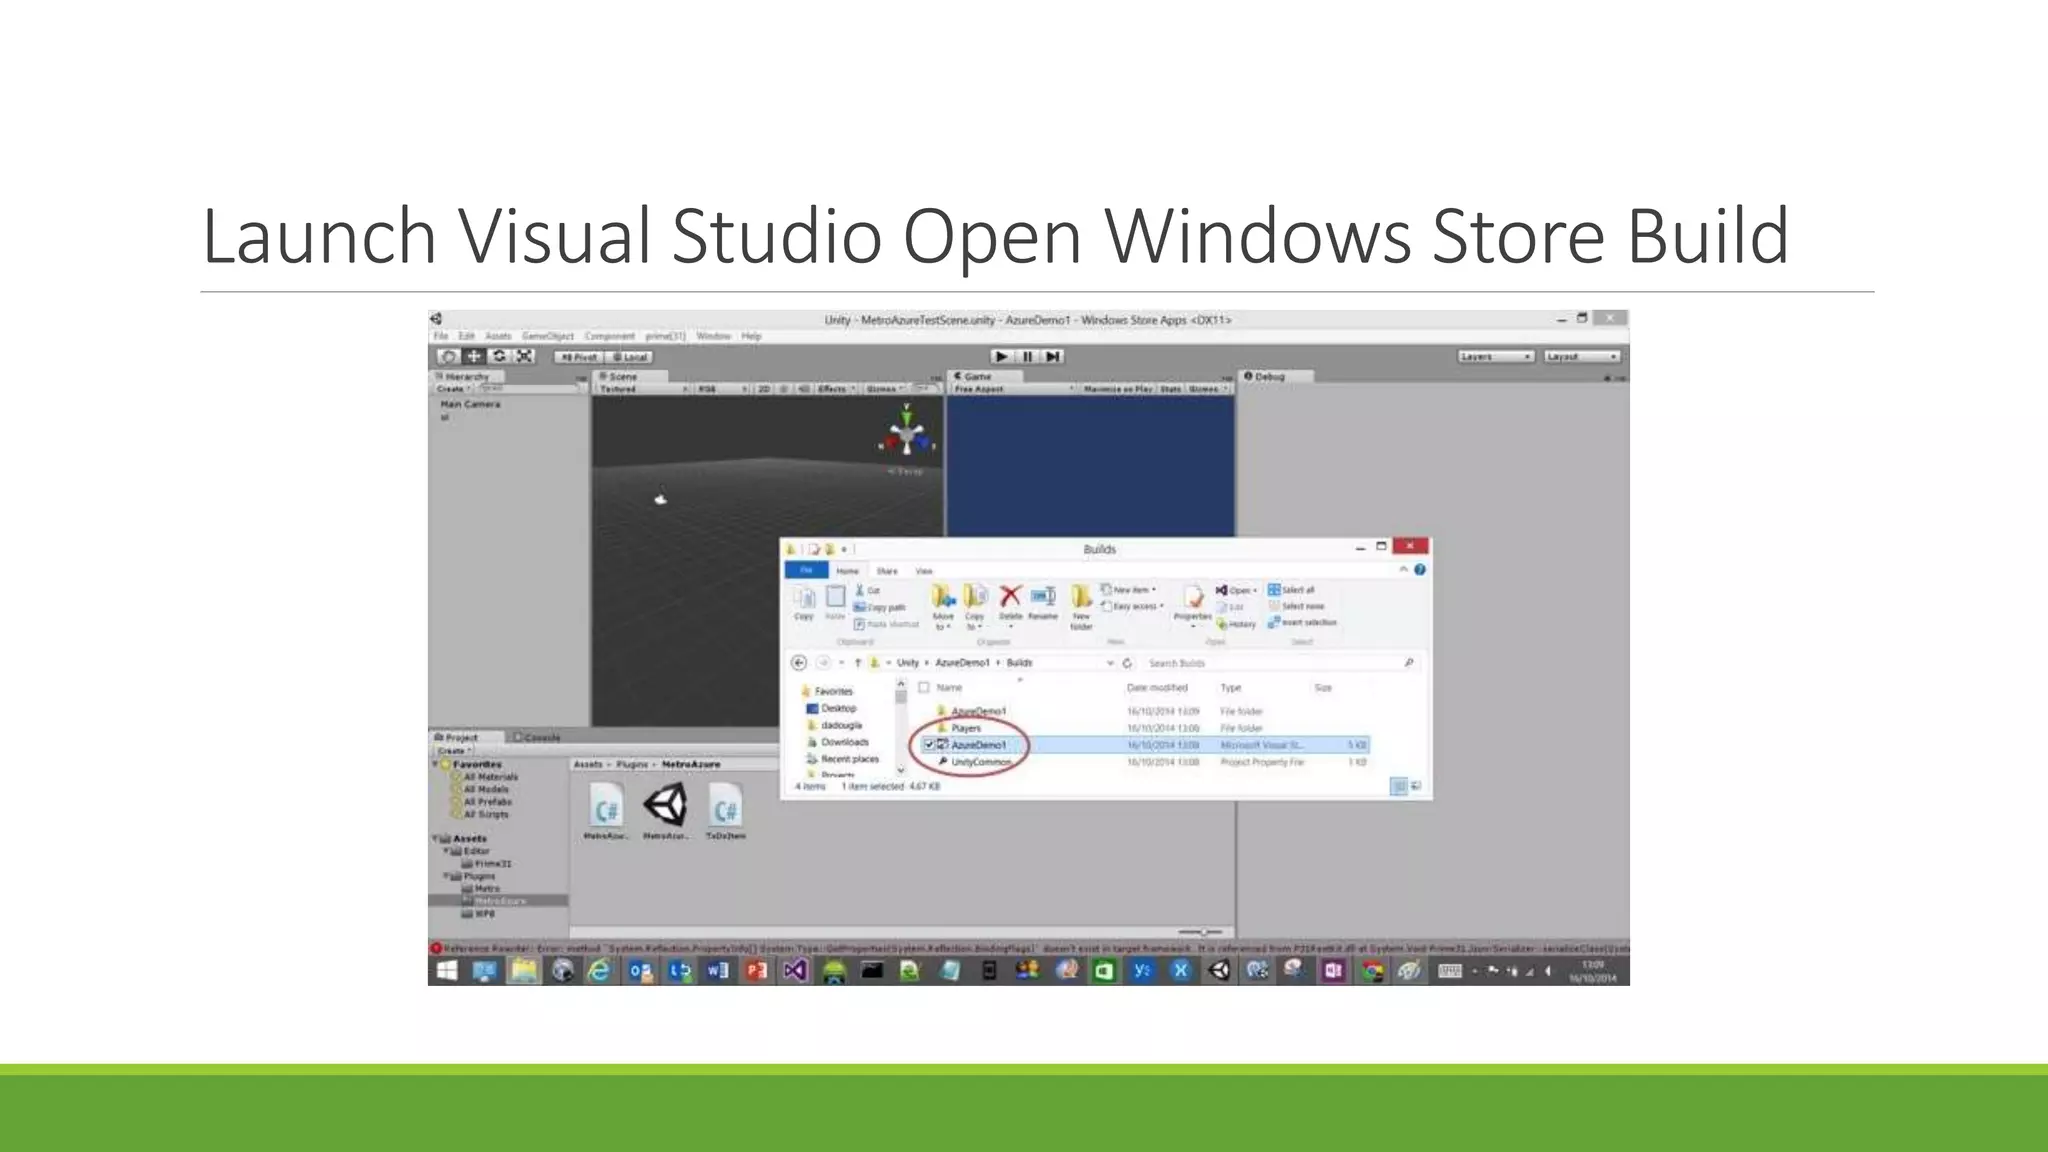Open the File tab in Builds Explorer window
The width and height of the screenshot is (2048, 1152).
click(806, 570)
